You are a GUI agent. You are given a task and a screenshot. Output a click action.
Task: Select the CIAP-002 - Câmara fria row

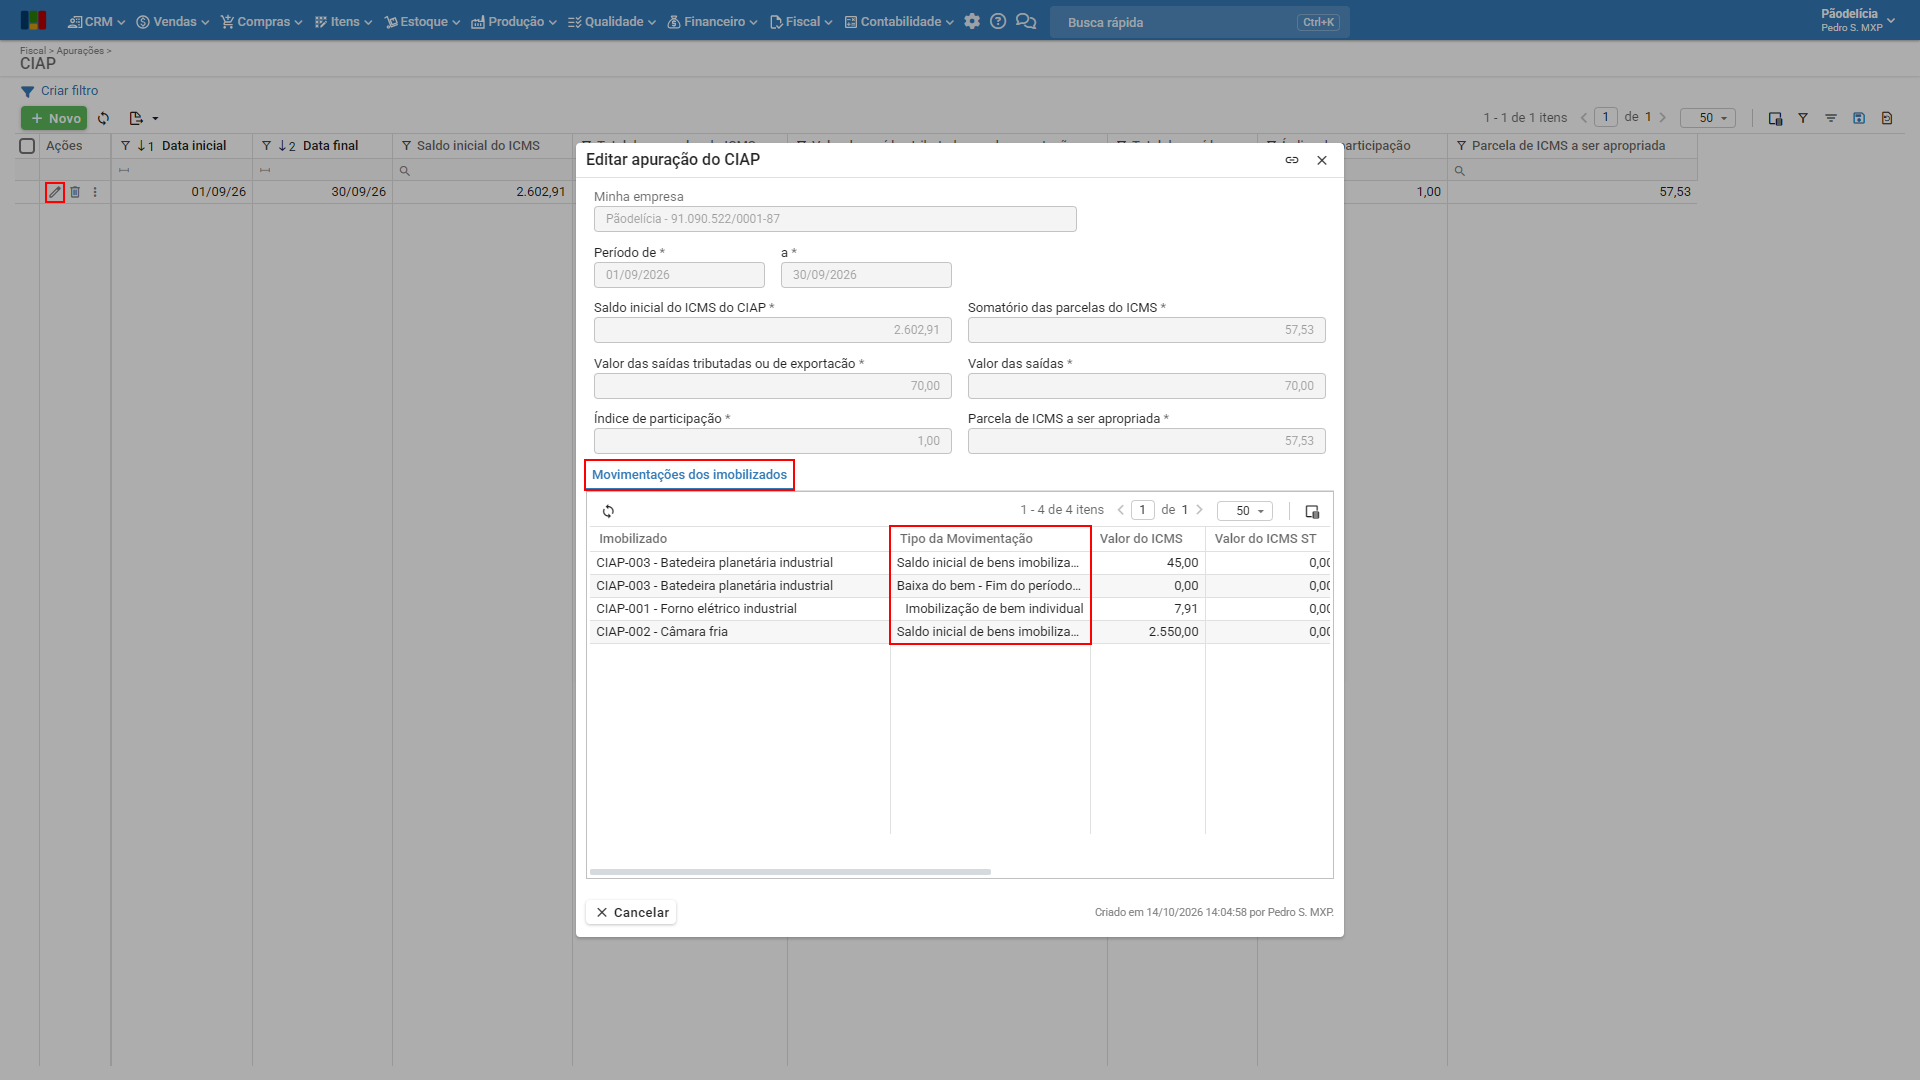(960, 632)
